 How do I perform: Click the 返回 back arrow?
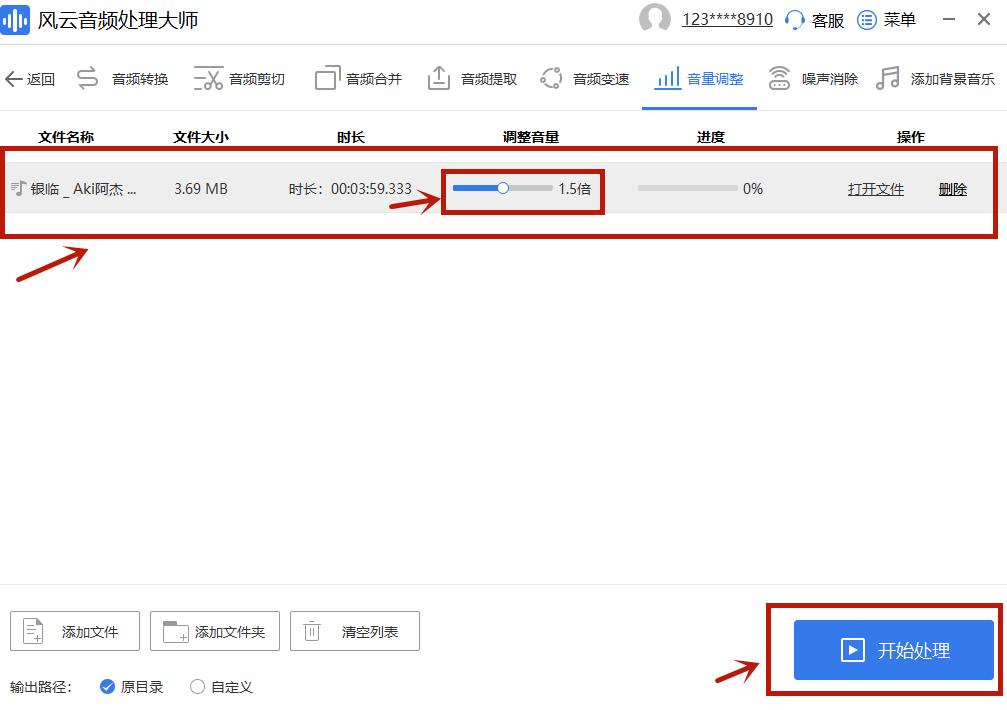click(x=29, y=78)
